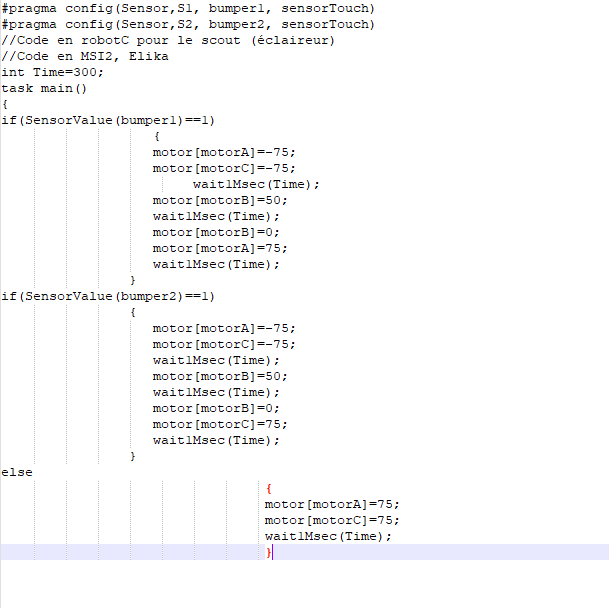The height and width of the screenshot is (608, 609).
Task: Click the red opening brace after else
Action: (x=269, y=488)
